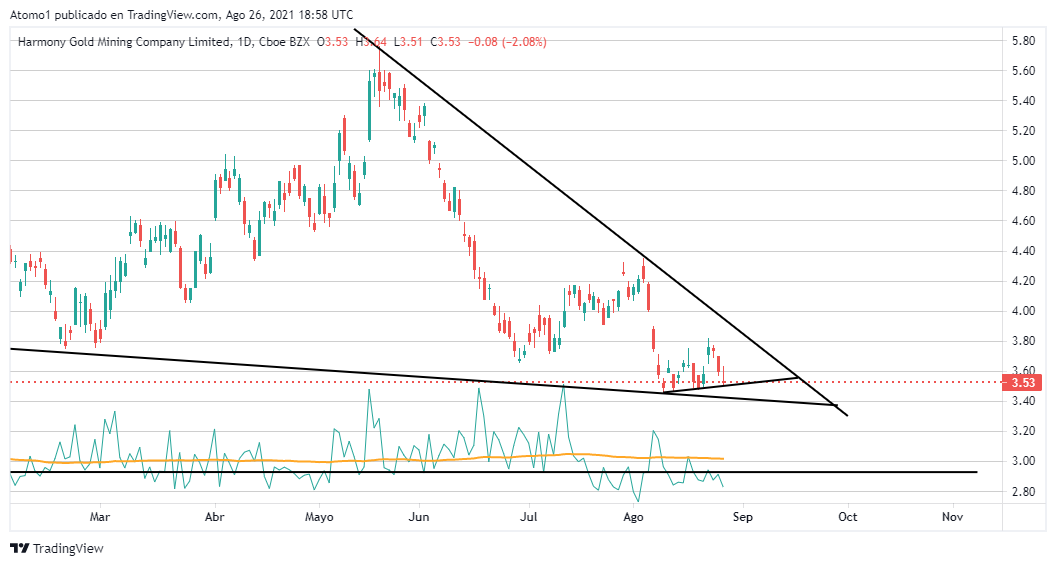Click the TradingView logo
Screen dimensions: 1056x566
click(57, 548)
